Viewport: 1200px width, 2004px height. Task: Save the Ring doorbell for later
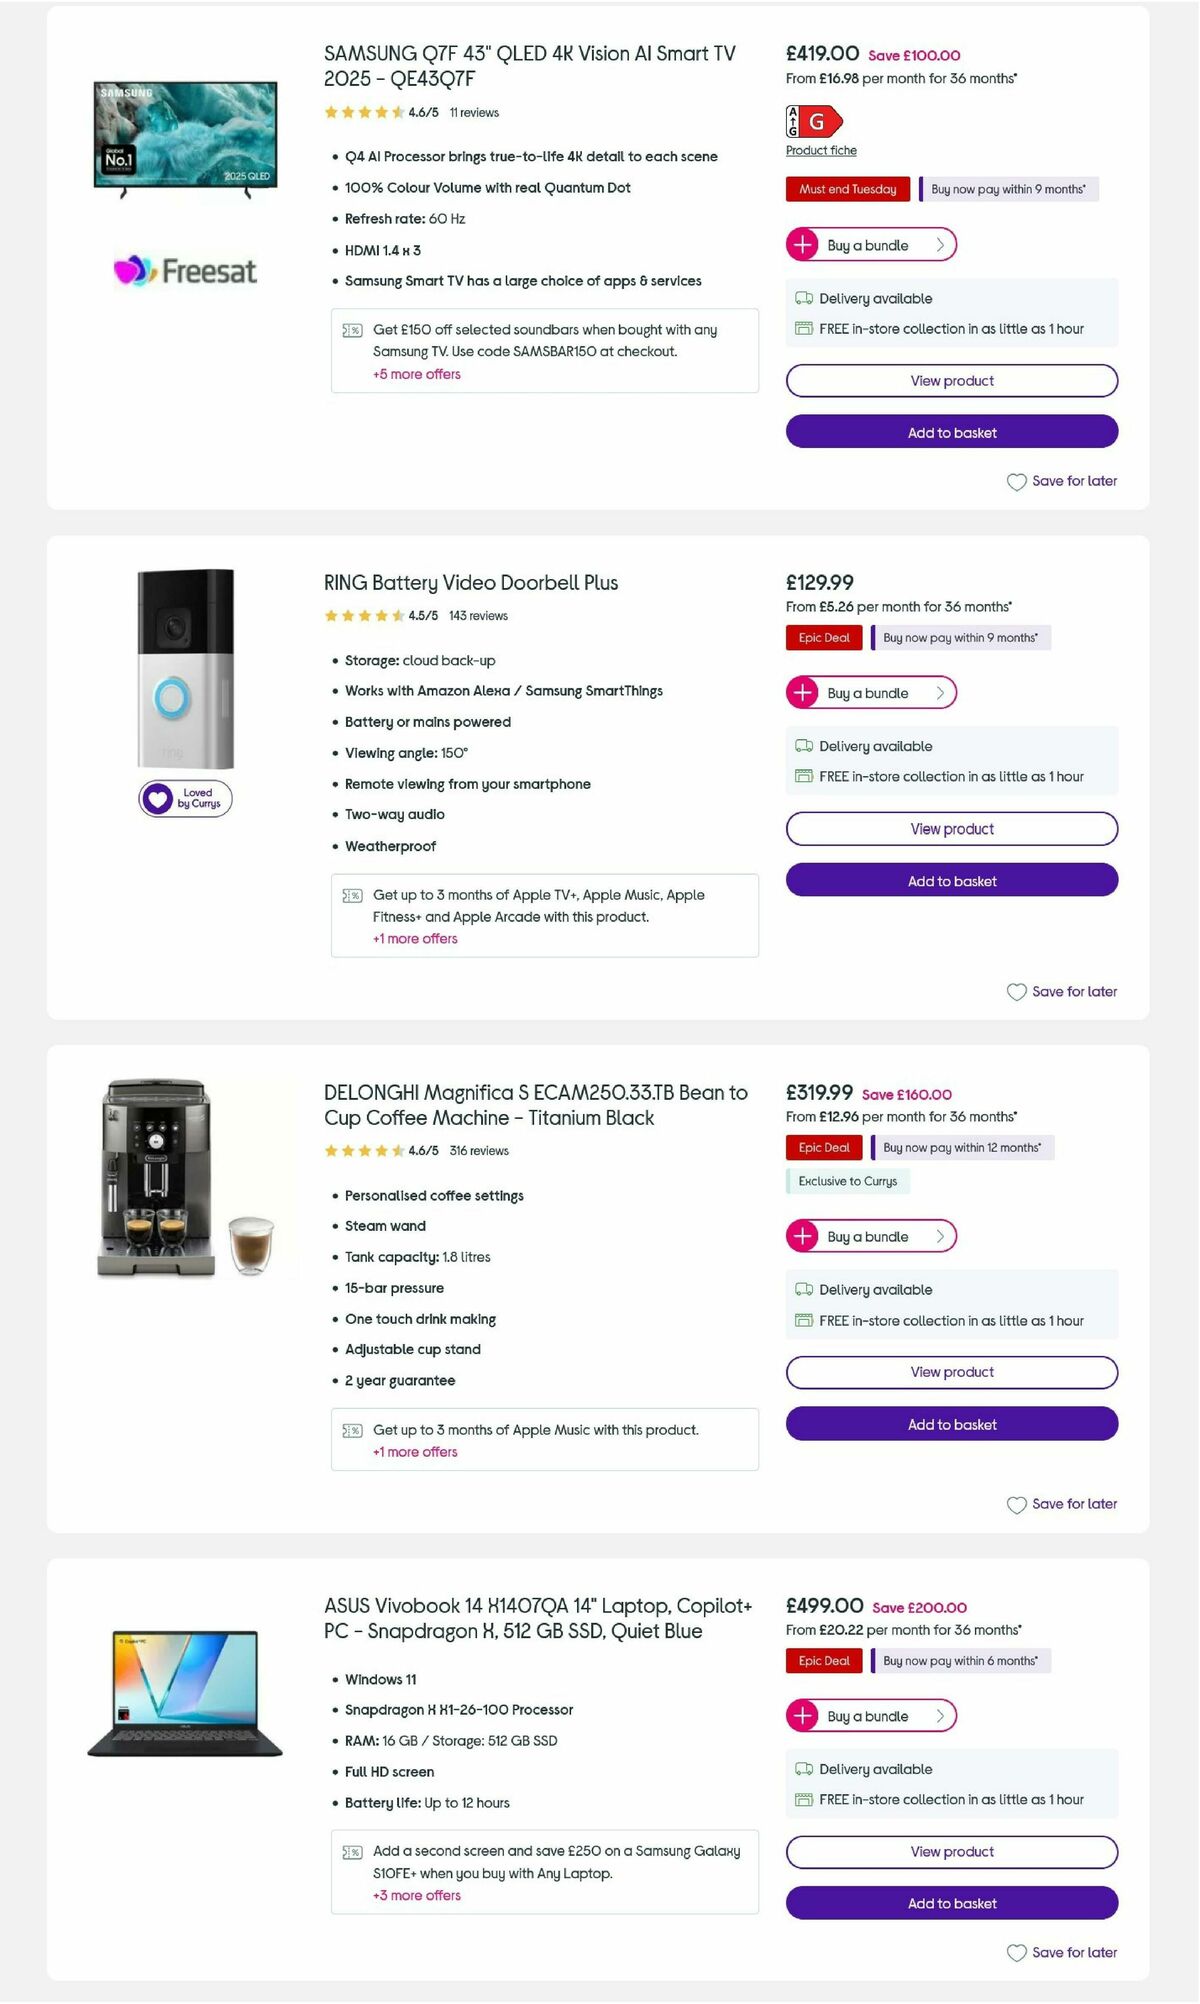pyautogui.click(x=1062, y=991)
